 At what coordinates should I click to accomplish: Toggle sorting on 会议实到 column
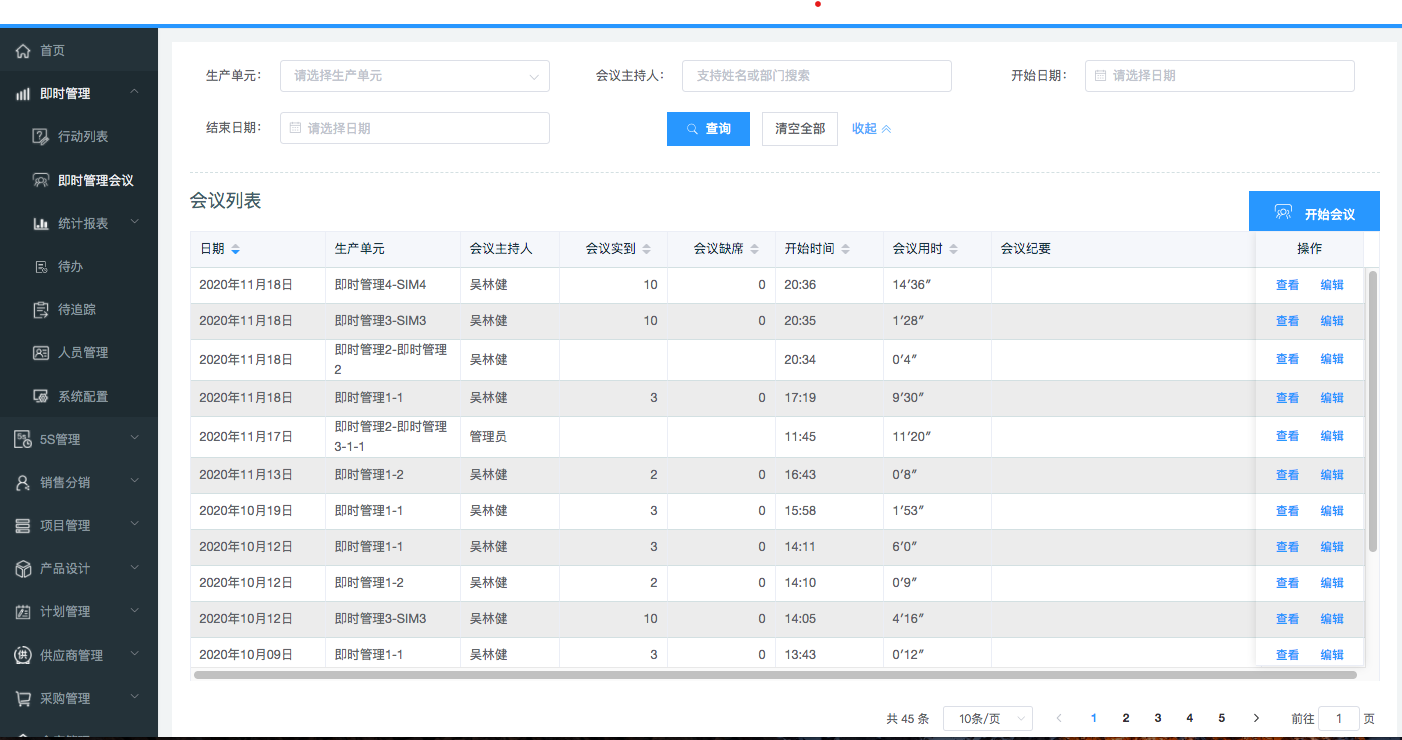[646, 249]
